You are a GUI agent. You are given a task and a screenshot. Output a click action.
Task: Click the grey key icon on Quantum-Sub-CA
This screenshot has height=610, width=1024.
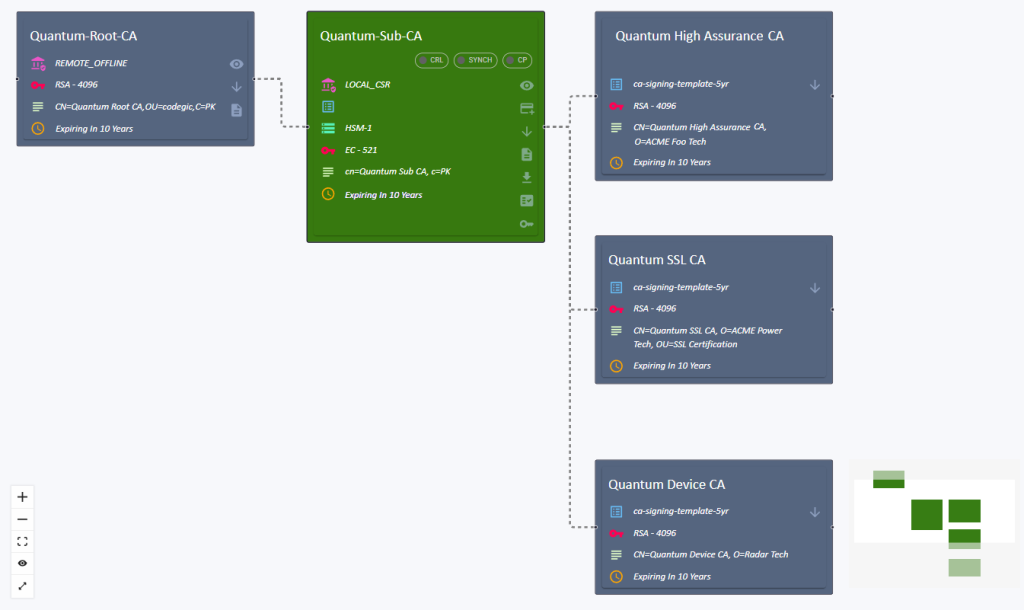pyautogui.click(x=527, y=224)
